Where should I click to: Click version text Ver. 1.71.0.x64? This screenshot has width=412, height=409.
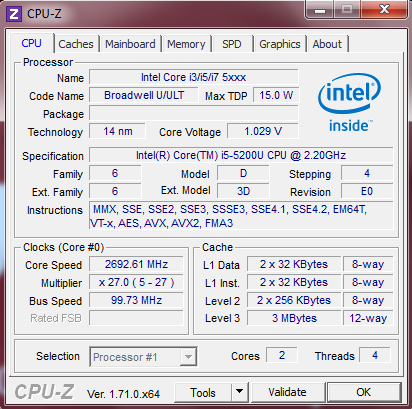point(123,394)
